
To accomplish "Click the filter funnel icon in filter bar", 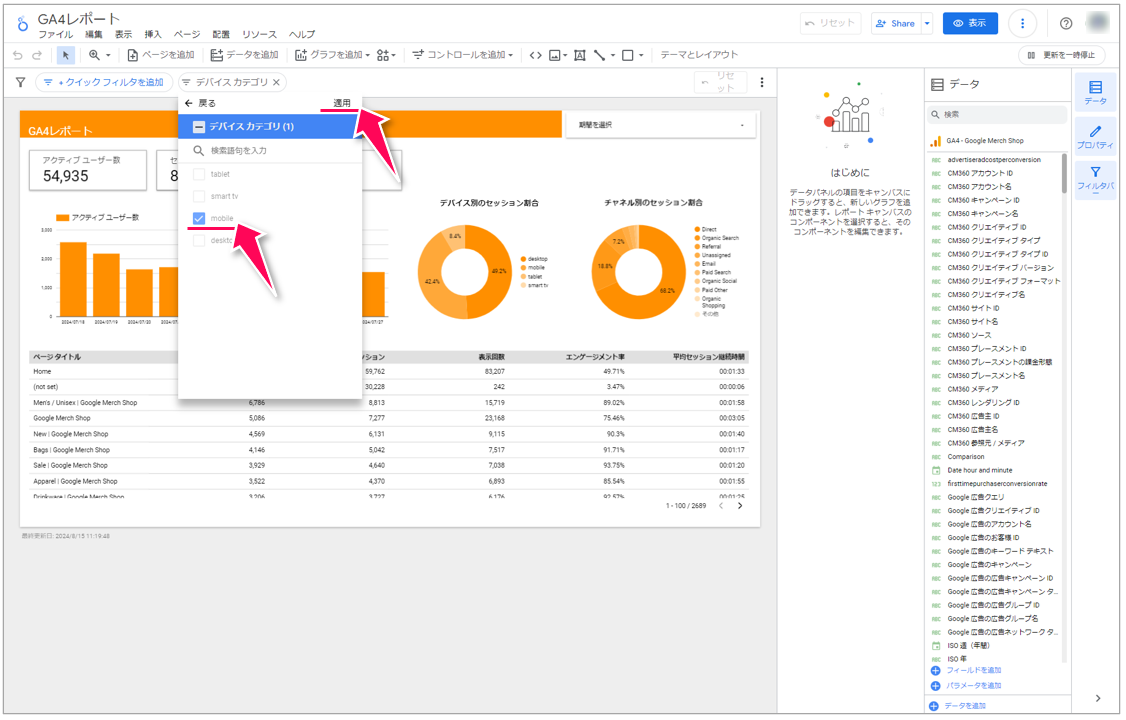I will click(x=20, y=83).
